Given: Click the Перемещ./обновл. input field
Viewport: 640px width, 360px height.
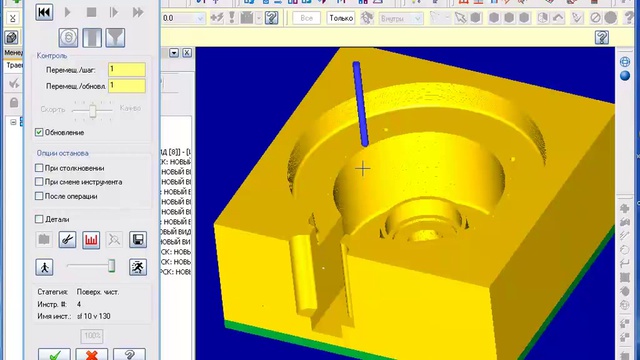Looking at the screenshot, I should (x=127, y=86).
